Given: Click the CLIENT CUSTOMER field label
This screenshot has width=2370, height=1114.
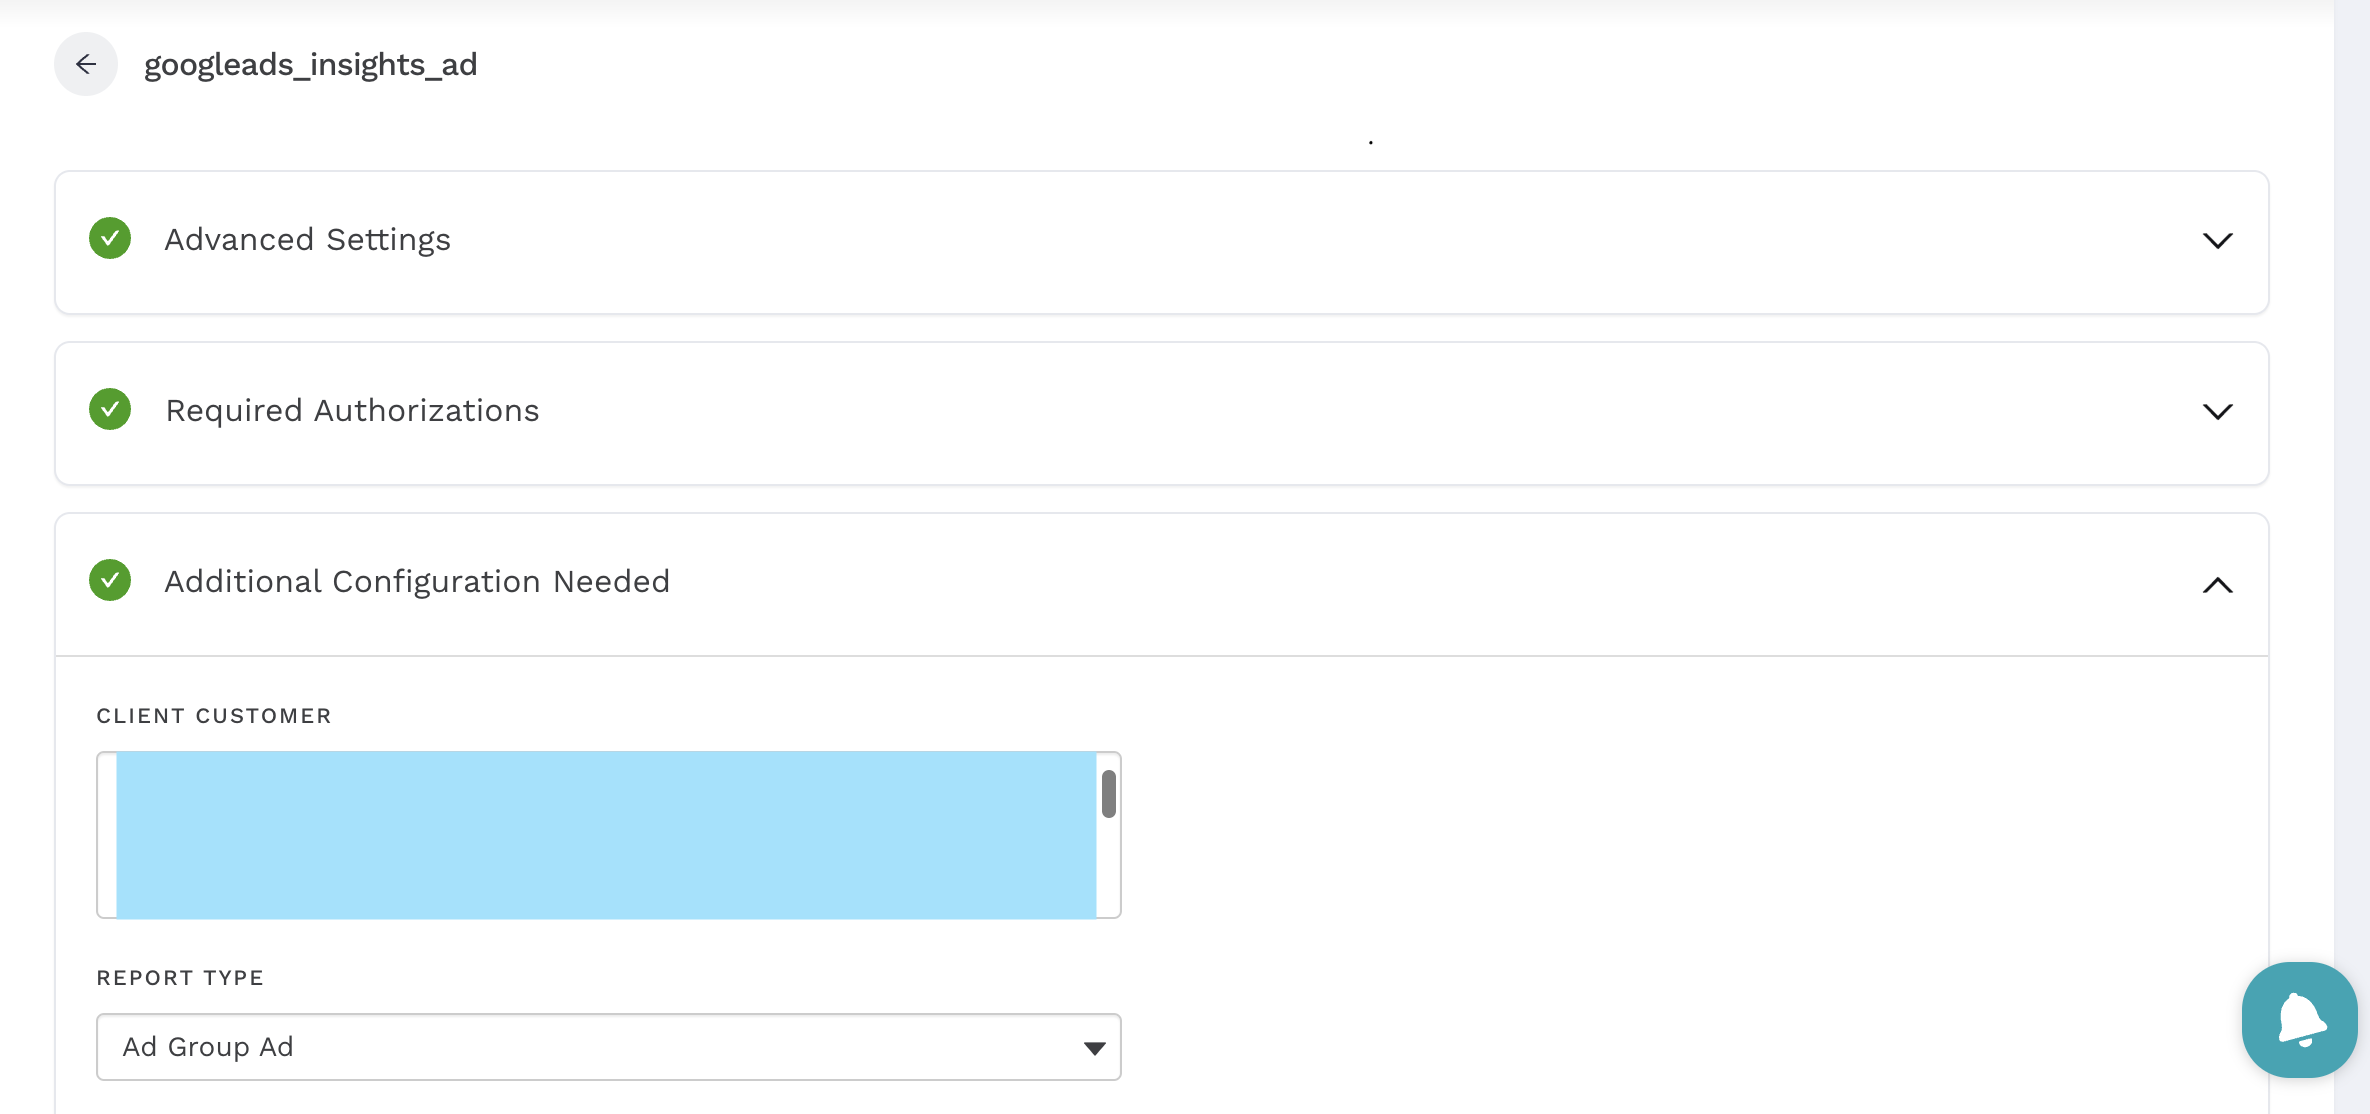Looking at the screenshot, I should point(214,716).
